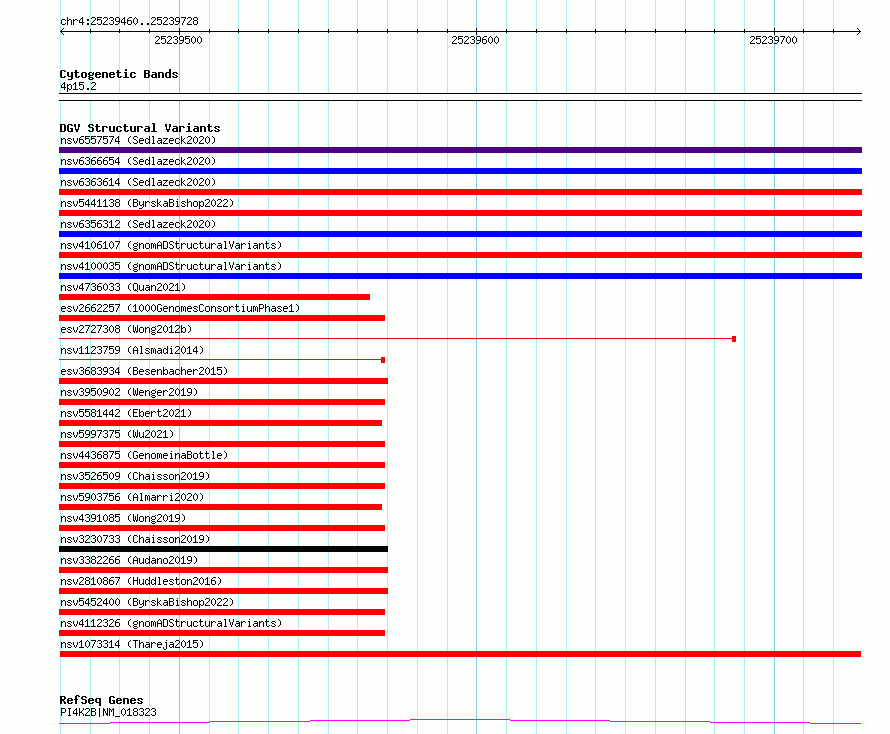This screenshot has height=734, width=890.
Task: Click the red bar of nsv5903756
Action: pyautogui.click(x=221, y=507)
